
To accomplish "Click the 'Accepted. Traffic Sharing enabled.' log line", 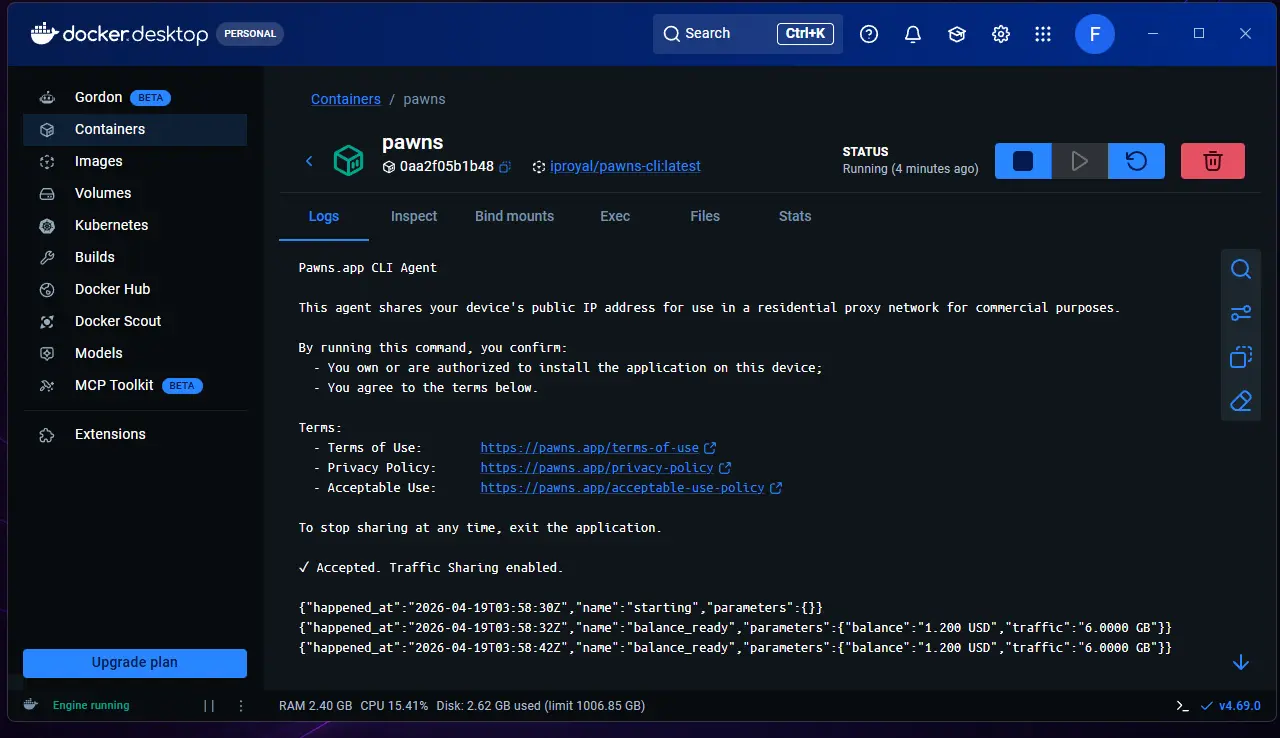I will coord(431,567).
